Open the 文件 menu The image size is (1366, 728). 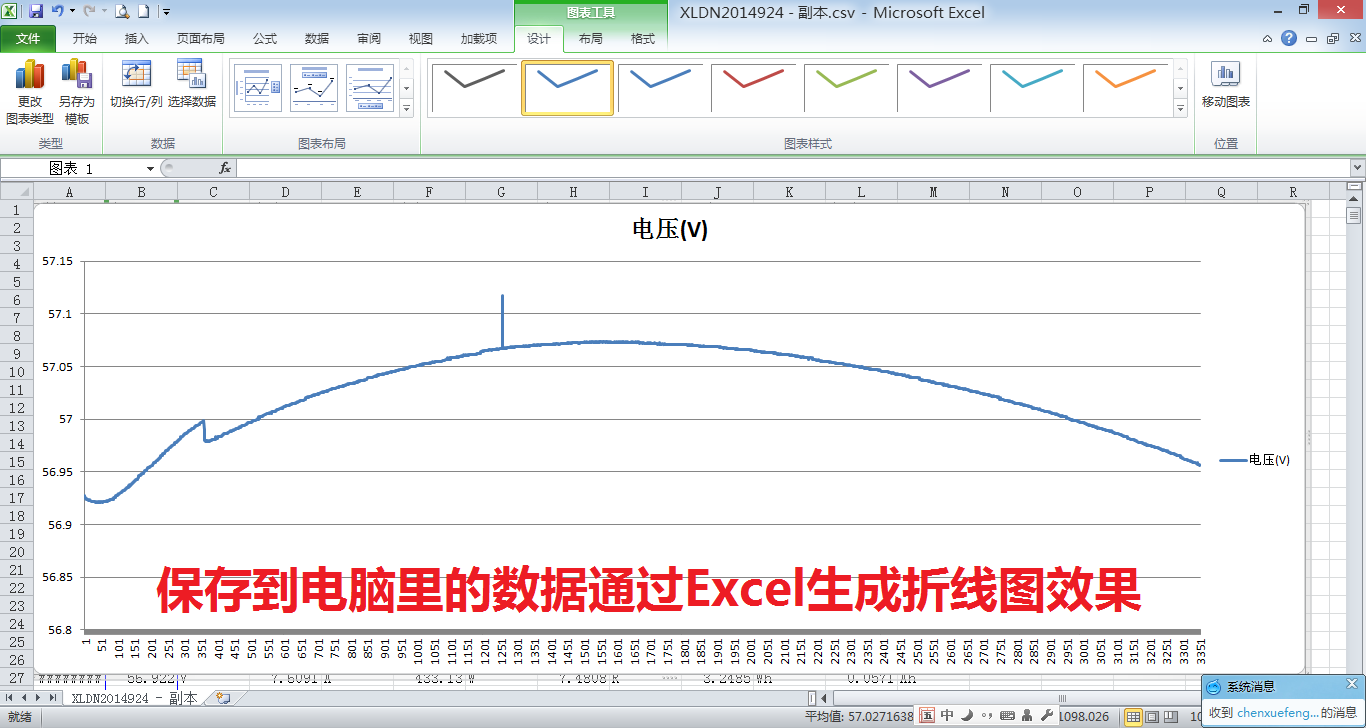28,39
